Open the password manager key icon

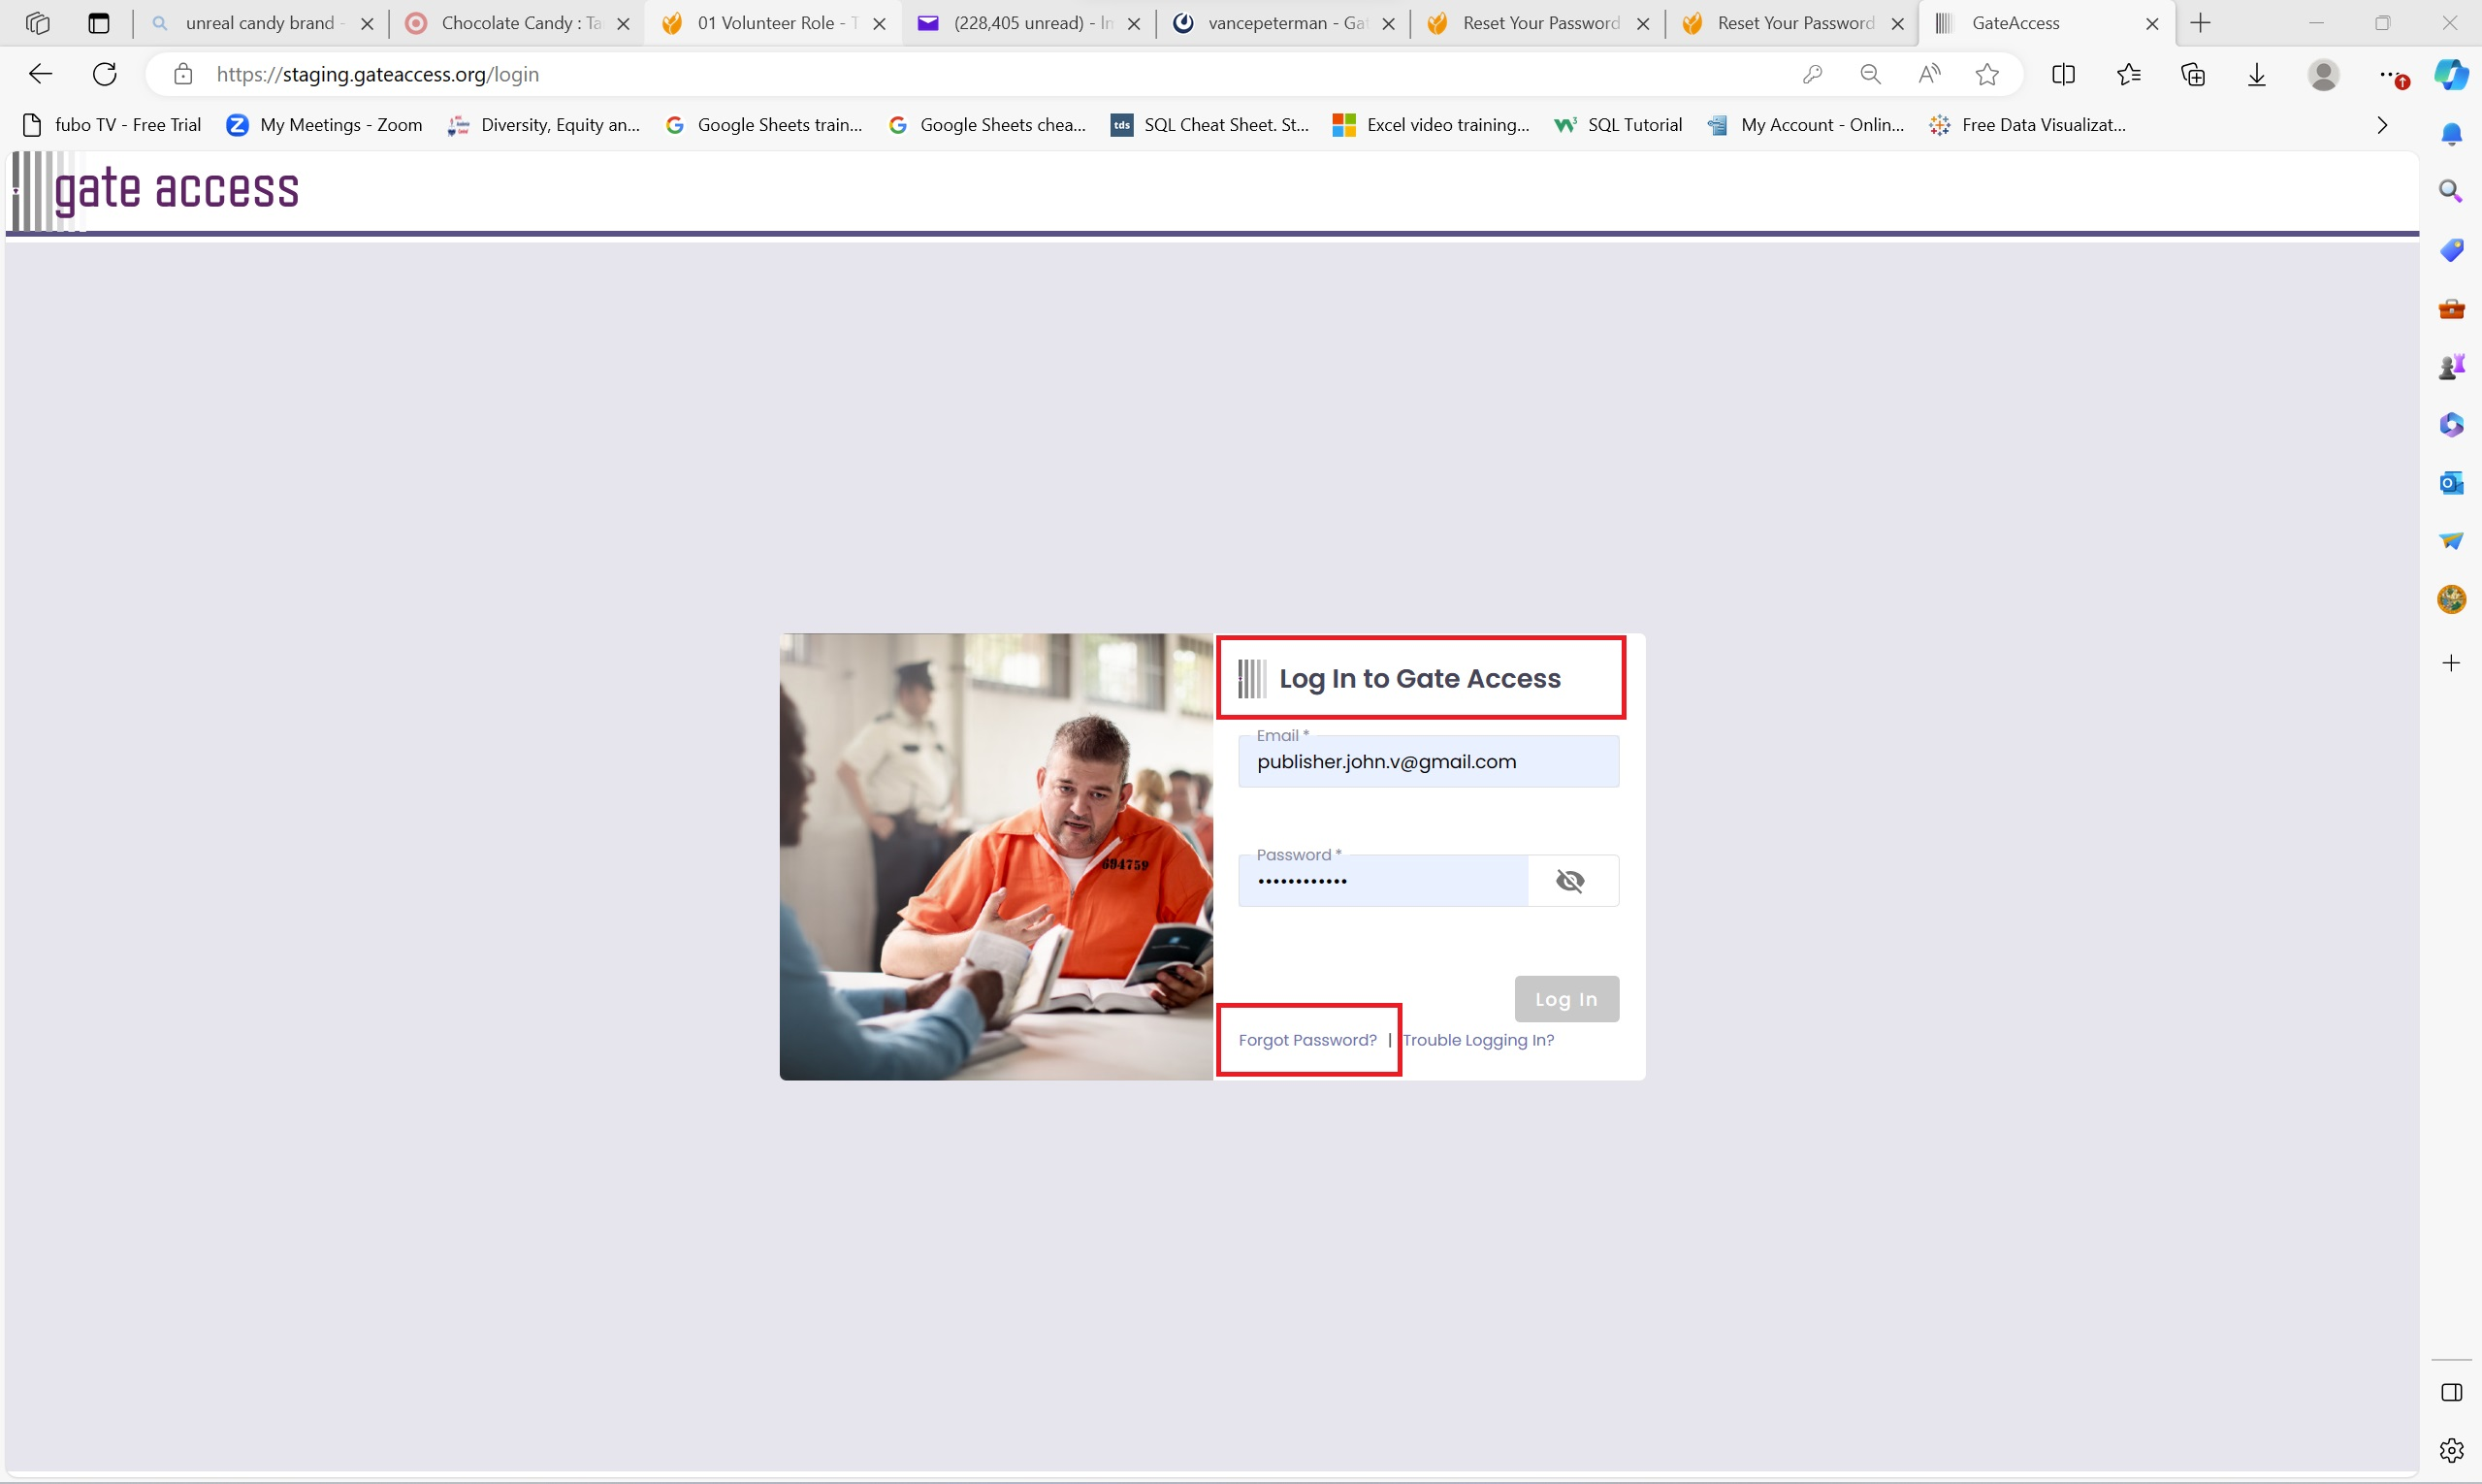[1812, 74]
